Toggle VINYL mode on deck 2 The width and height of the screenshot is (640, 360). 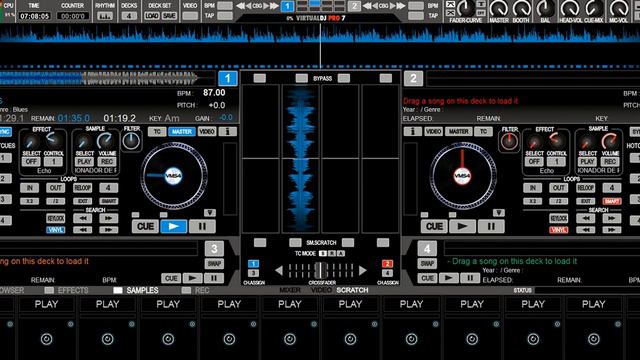point(558,230)
